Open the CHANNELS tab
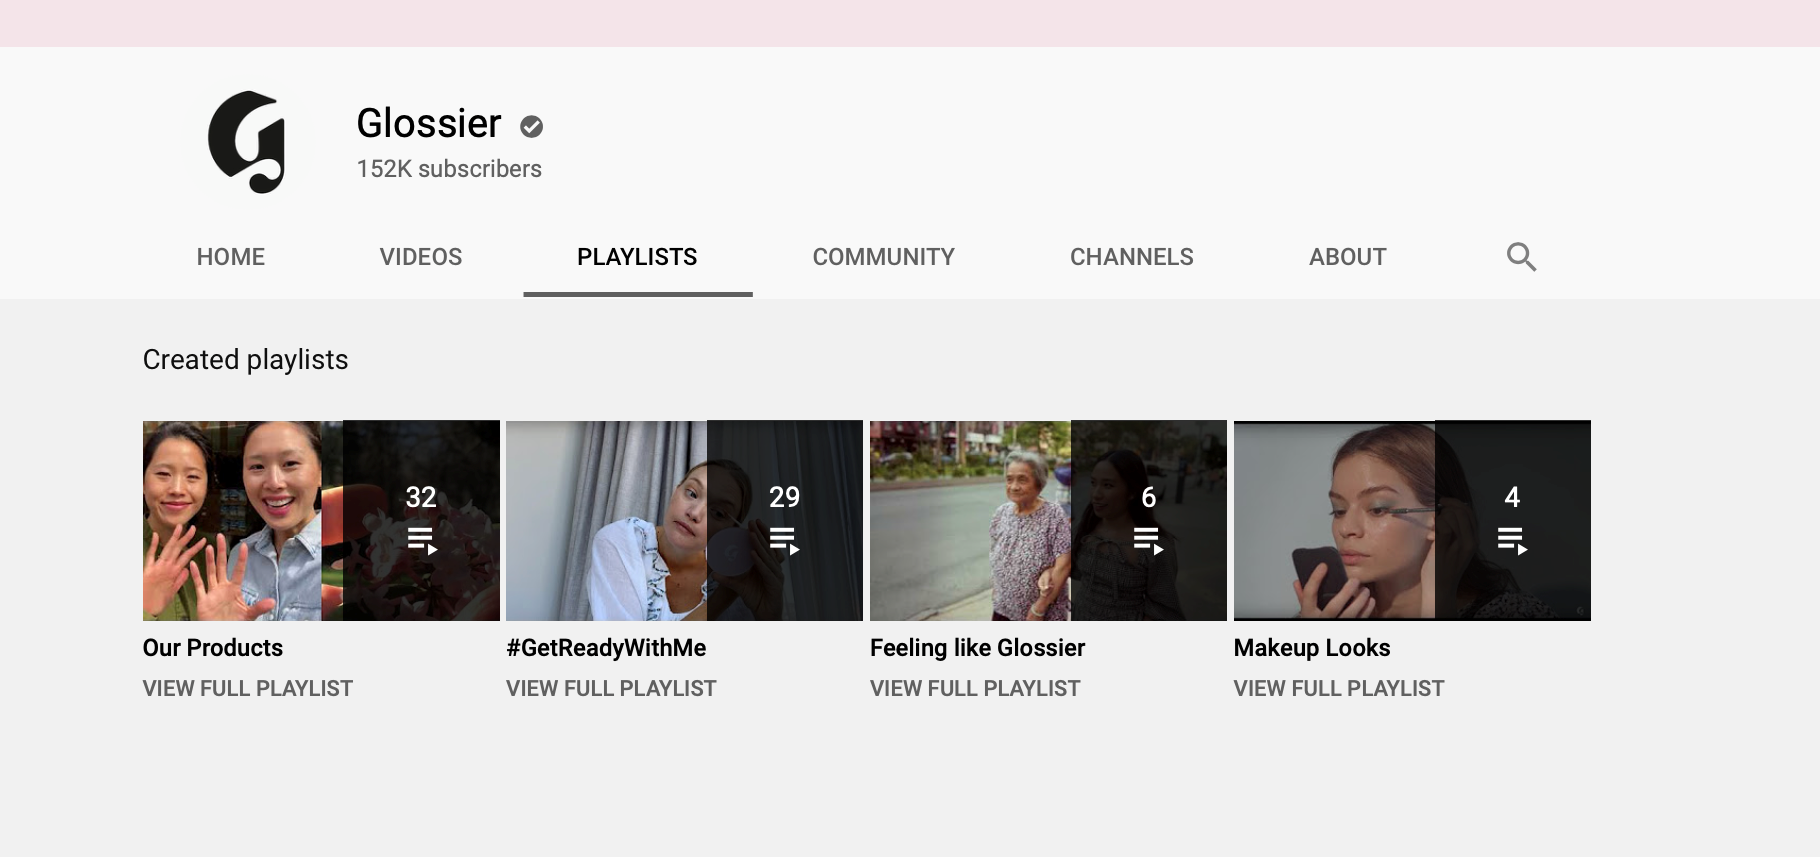The height and width of the screenshot is (857, 1820). pyautogui.click(x=1132, y=257)
